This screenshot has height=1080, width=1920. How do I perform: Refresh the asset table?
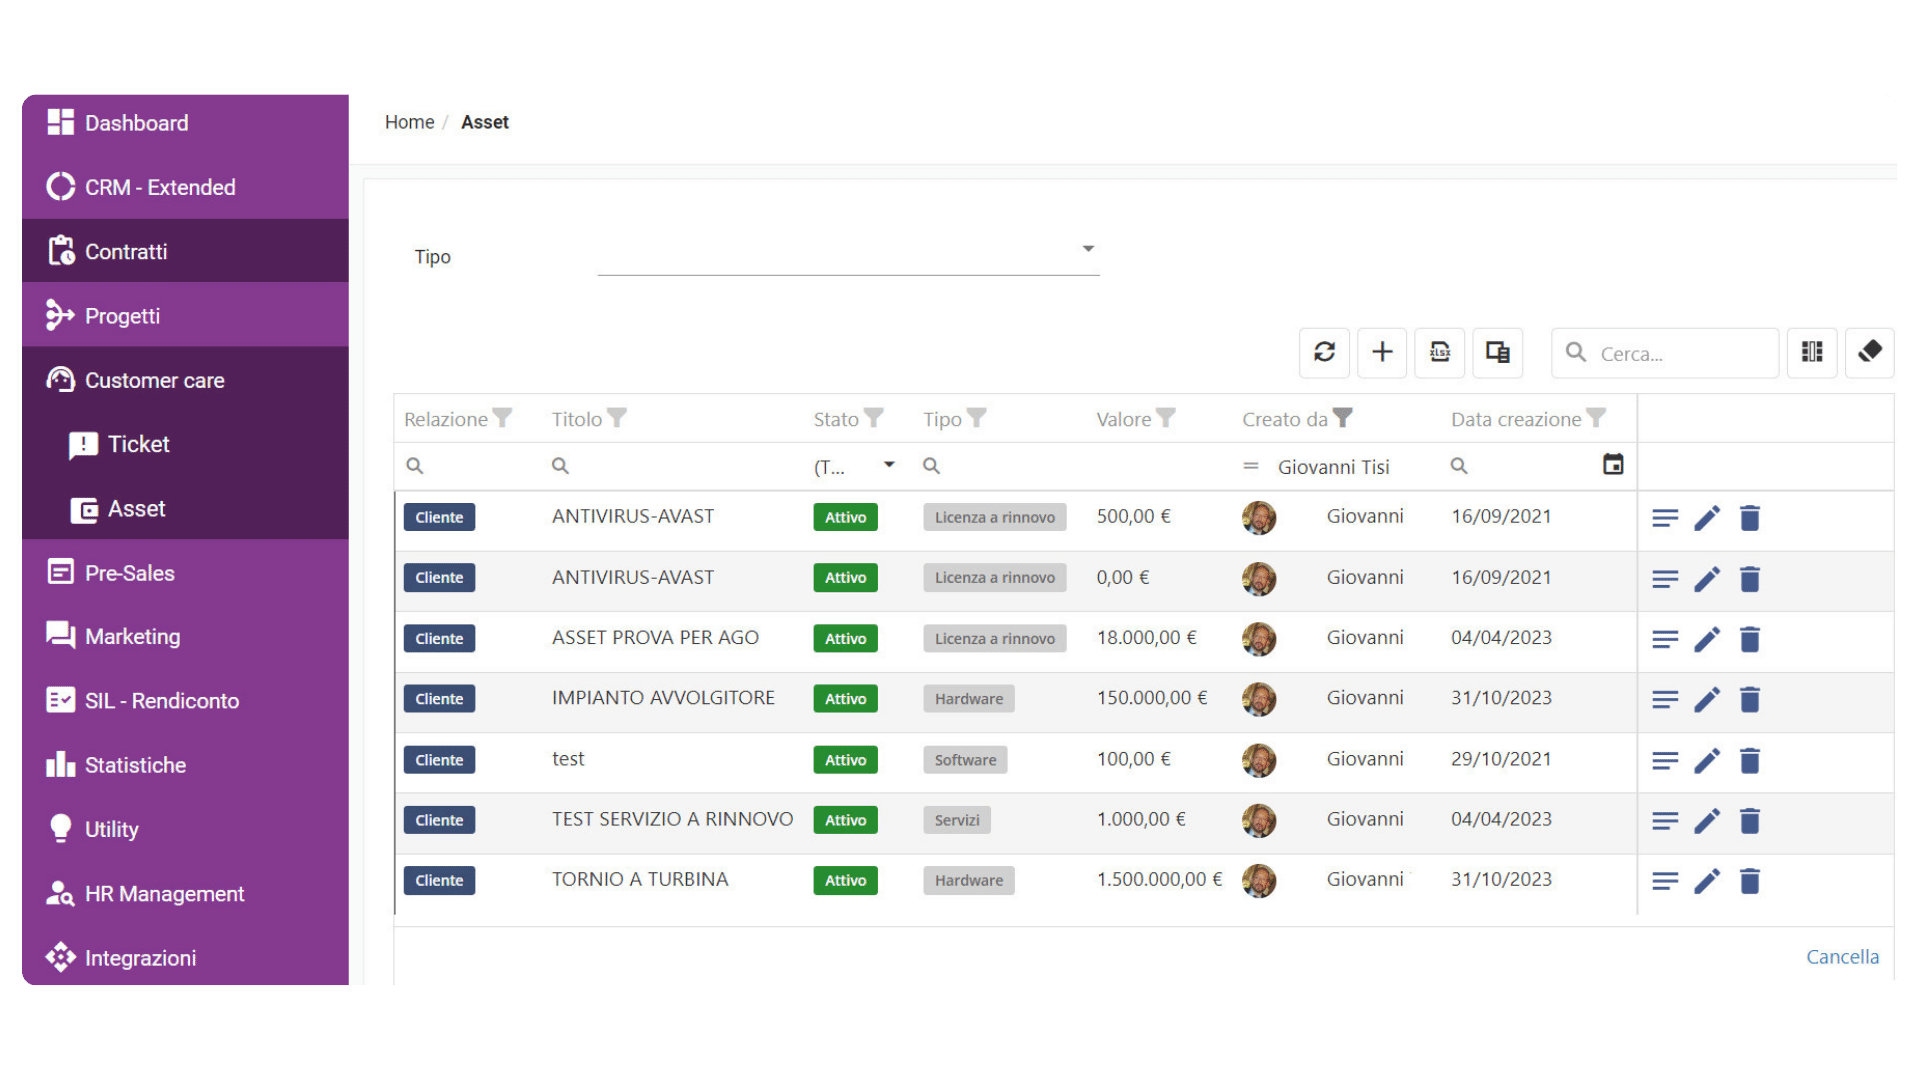tap(1324, 352)
